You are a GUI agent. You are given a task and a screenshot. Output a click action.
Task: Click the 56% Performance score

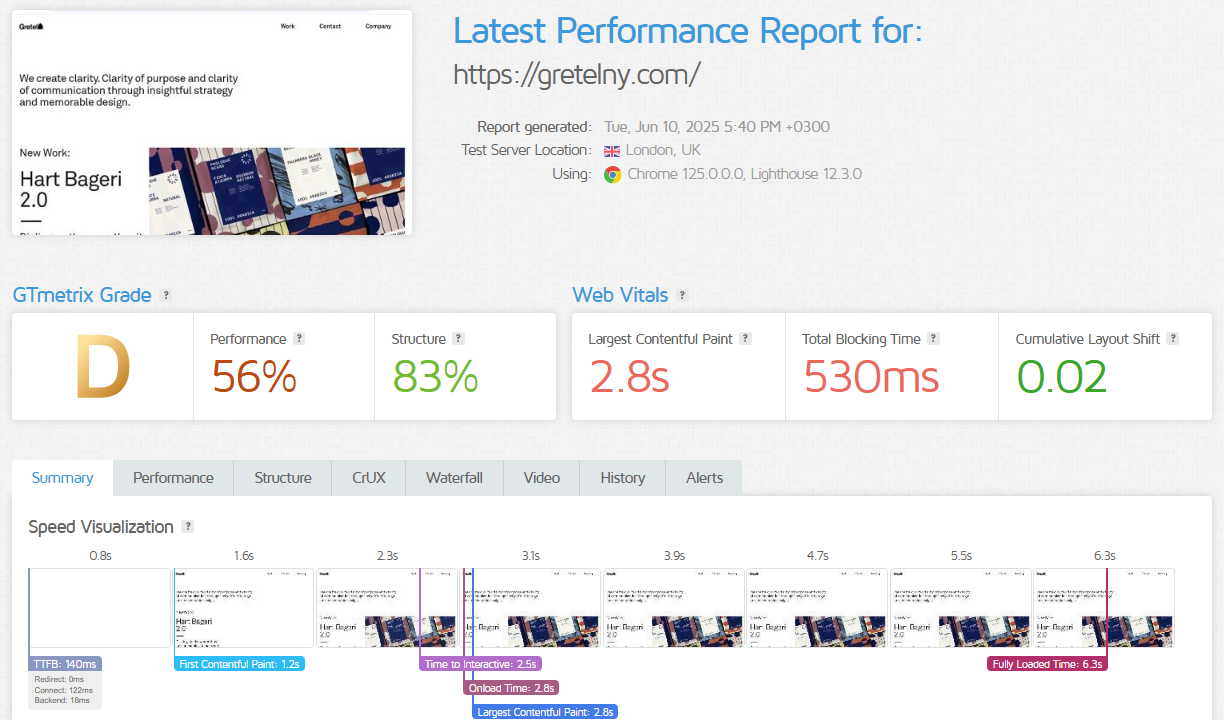click(x=254, y=377)
